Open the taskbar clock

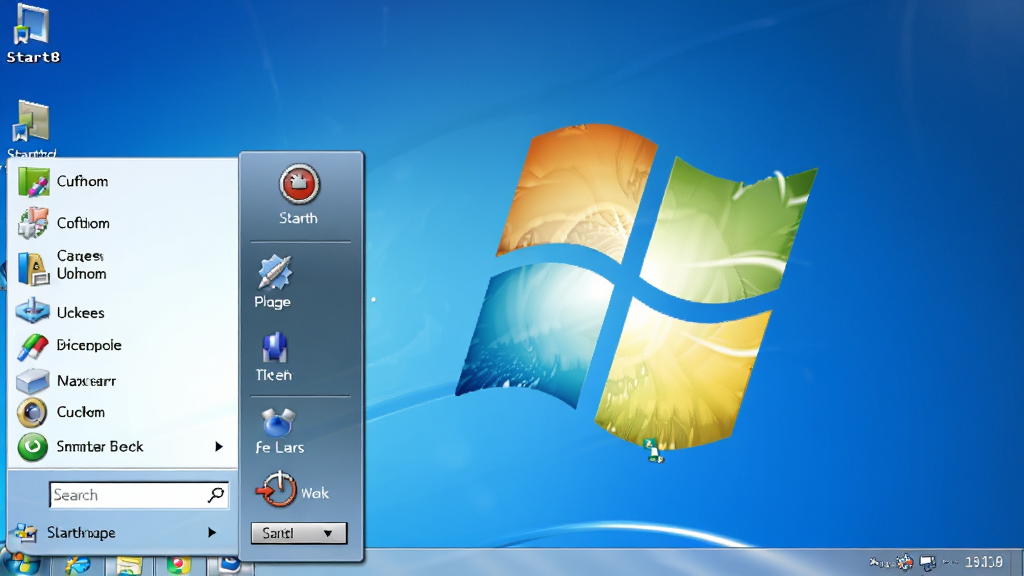coord(984,562)
